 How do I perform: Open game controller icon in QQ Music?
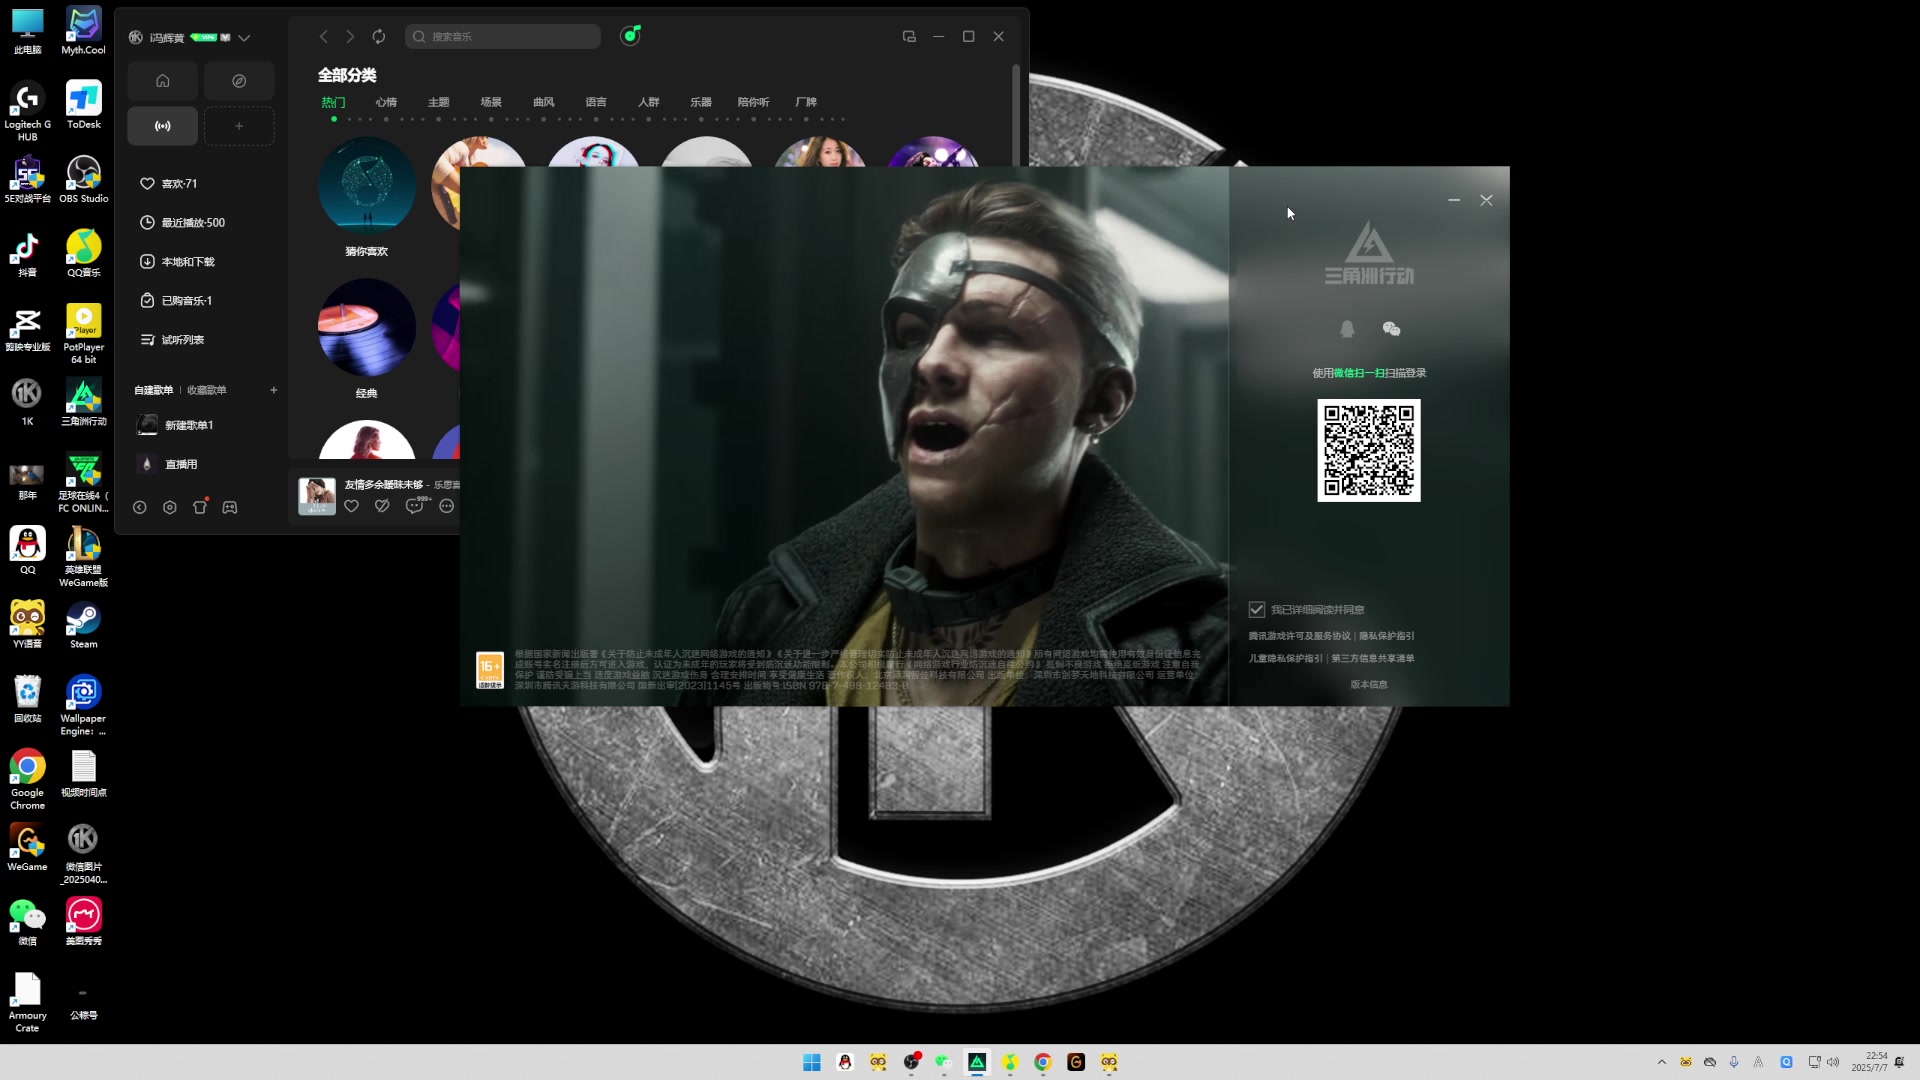(230, 508)
